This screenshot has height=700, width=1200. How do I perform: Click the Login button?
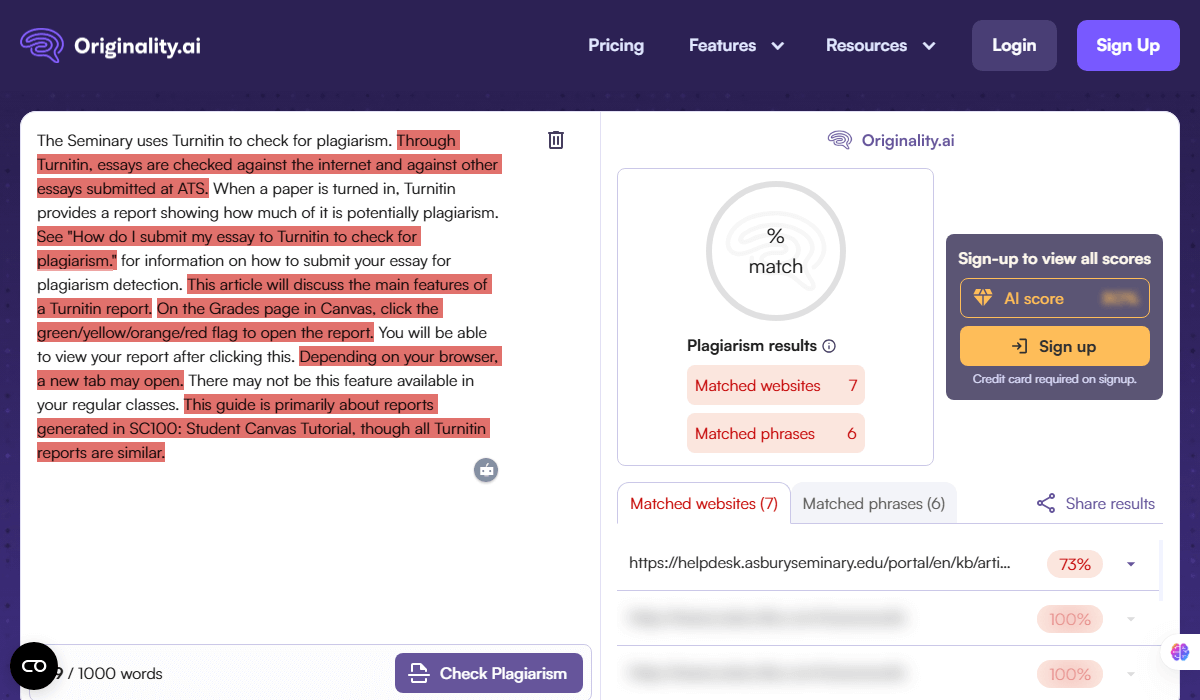click(x=1014, y=45)
